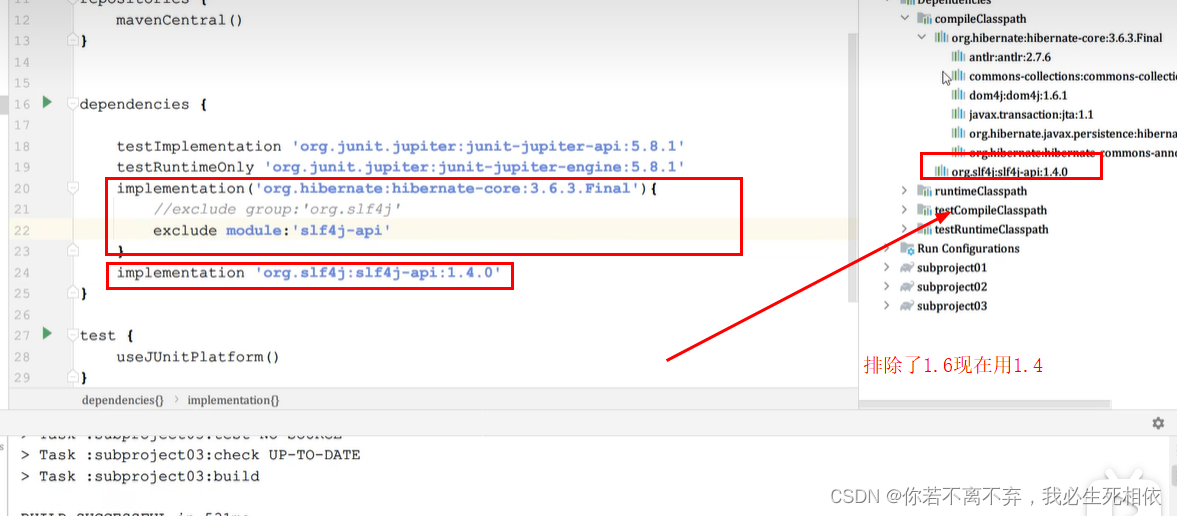The image size is (1177, 516).
Task: Click the subproject03:build output line
Action: tap(140, 476)
